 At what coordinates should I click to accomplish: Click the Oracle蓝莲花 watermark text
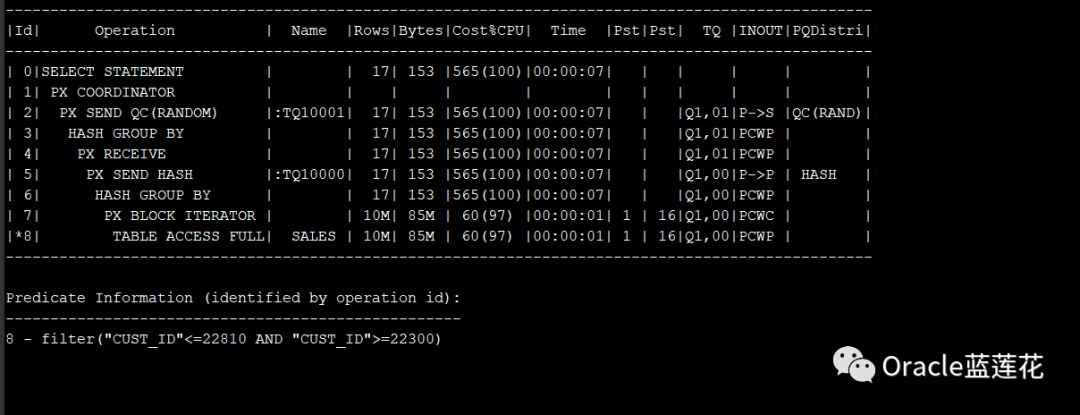coord(962,367)
